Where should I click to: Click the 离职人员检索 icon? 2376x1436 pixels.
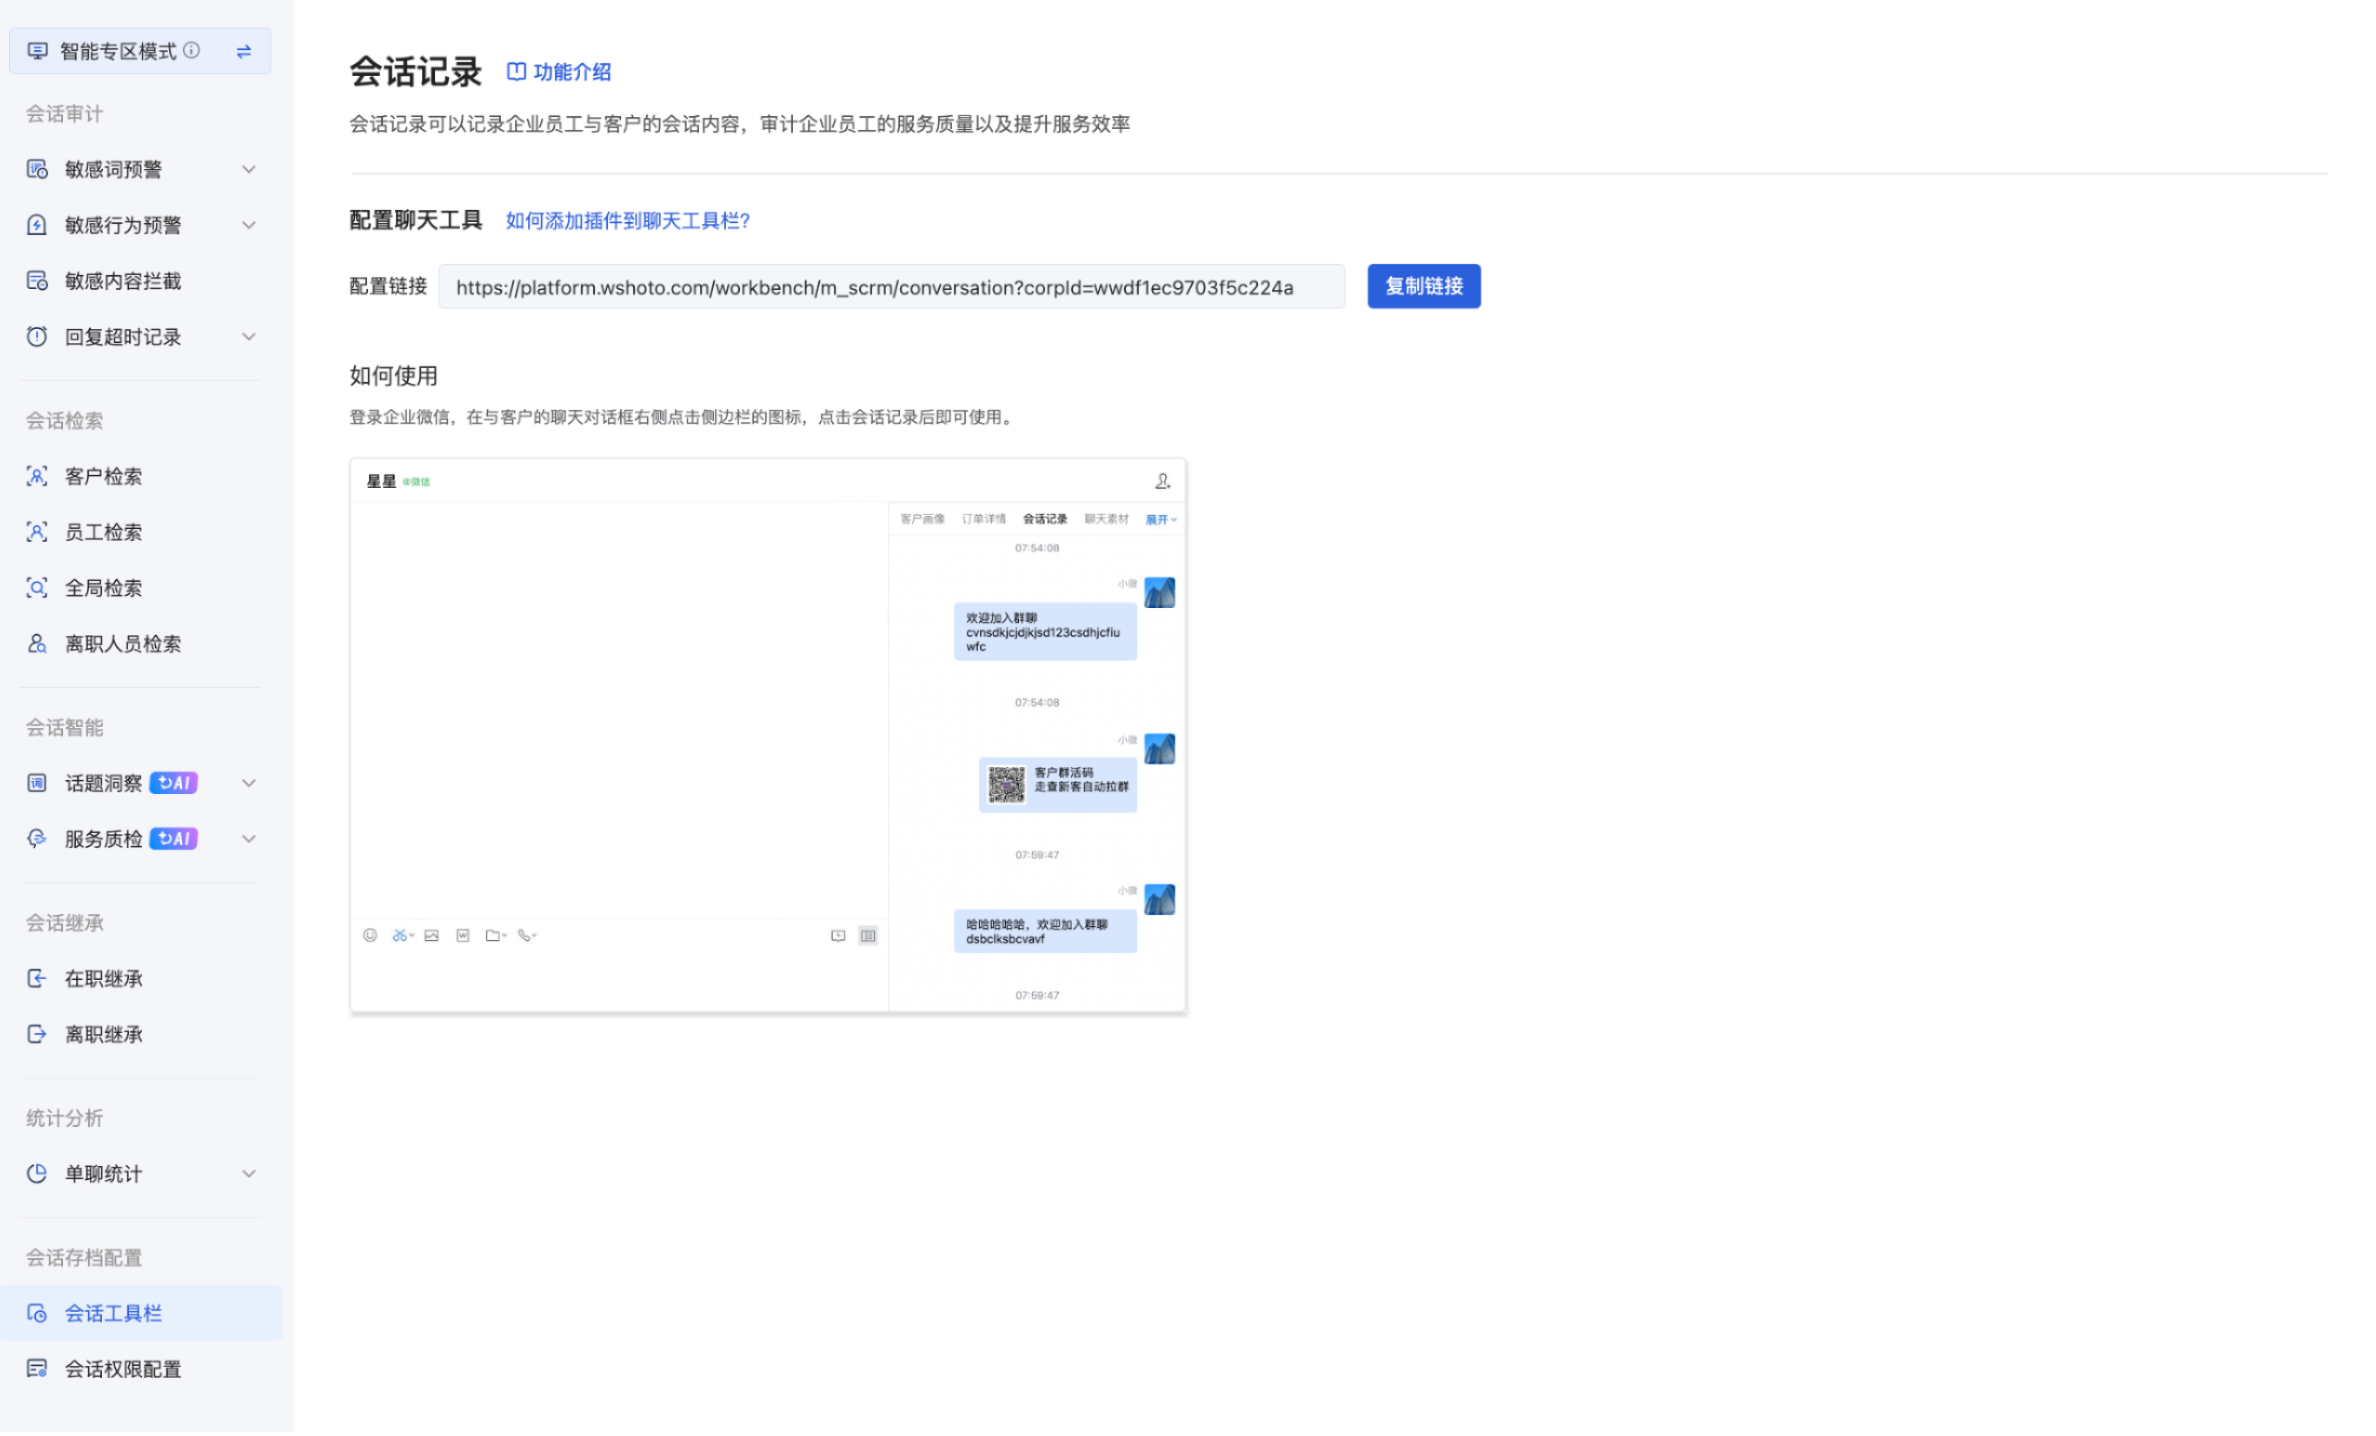point(37,645)
